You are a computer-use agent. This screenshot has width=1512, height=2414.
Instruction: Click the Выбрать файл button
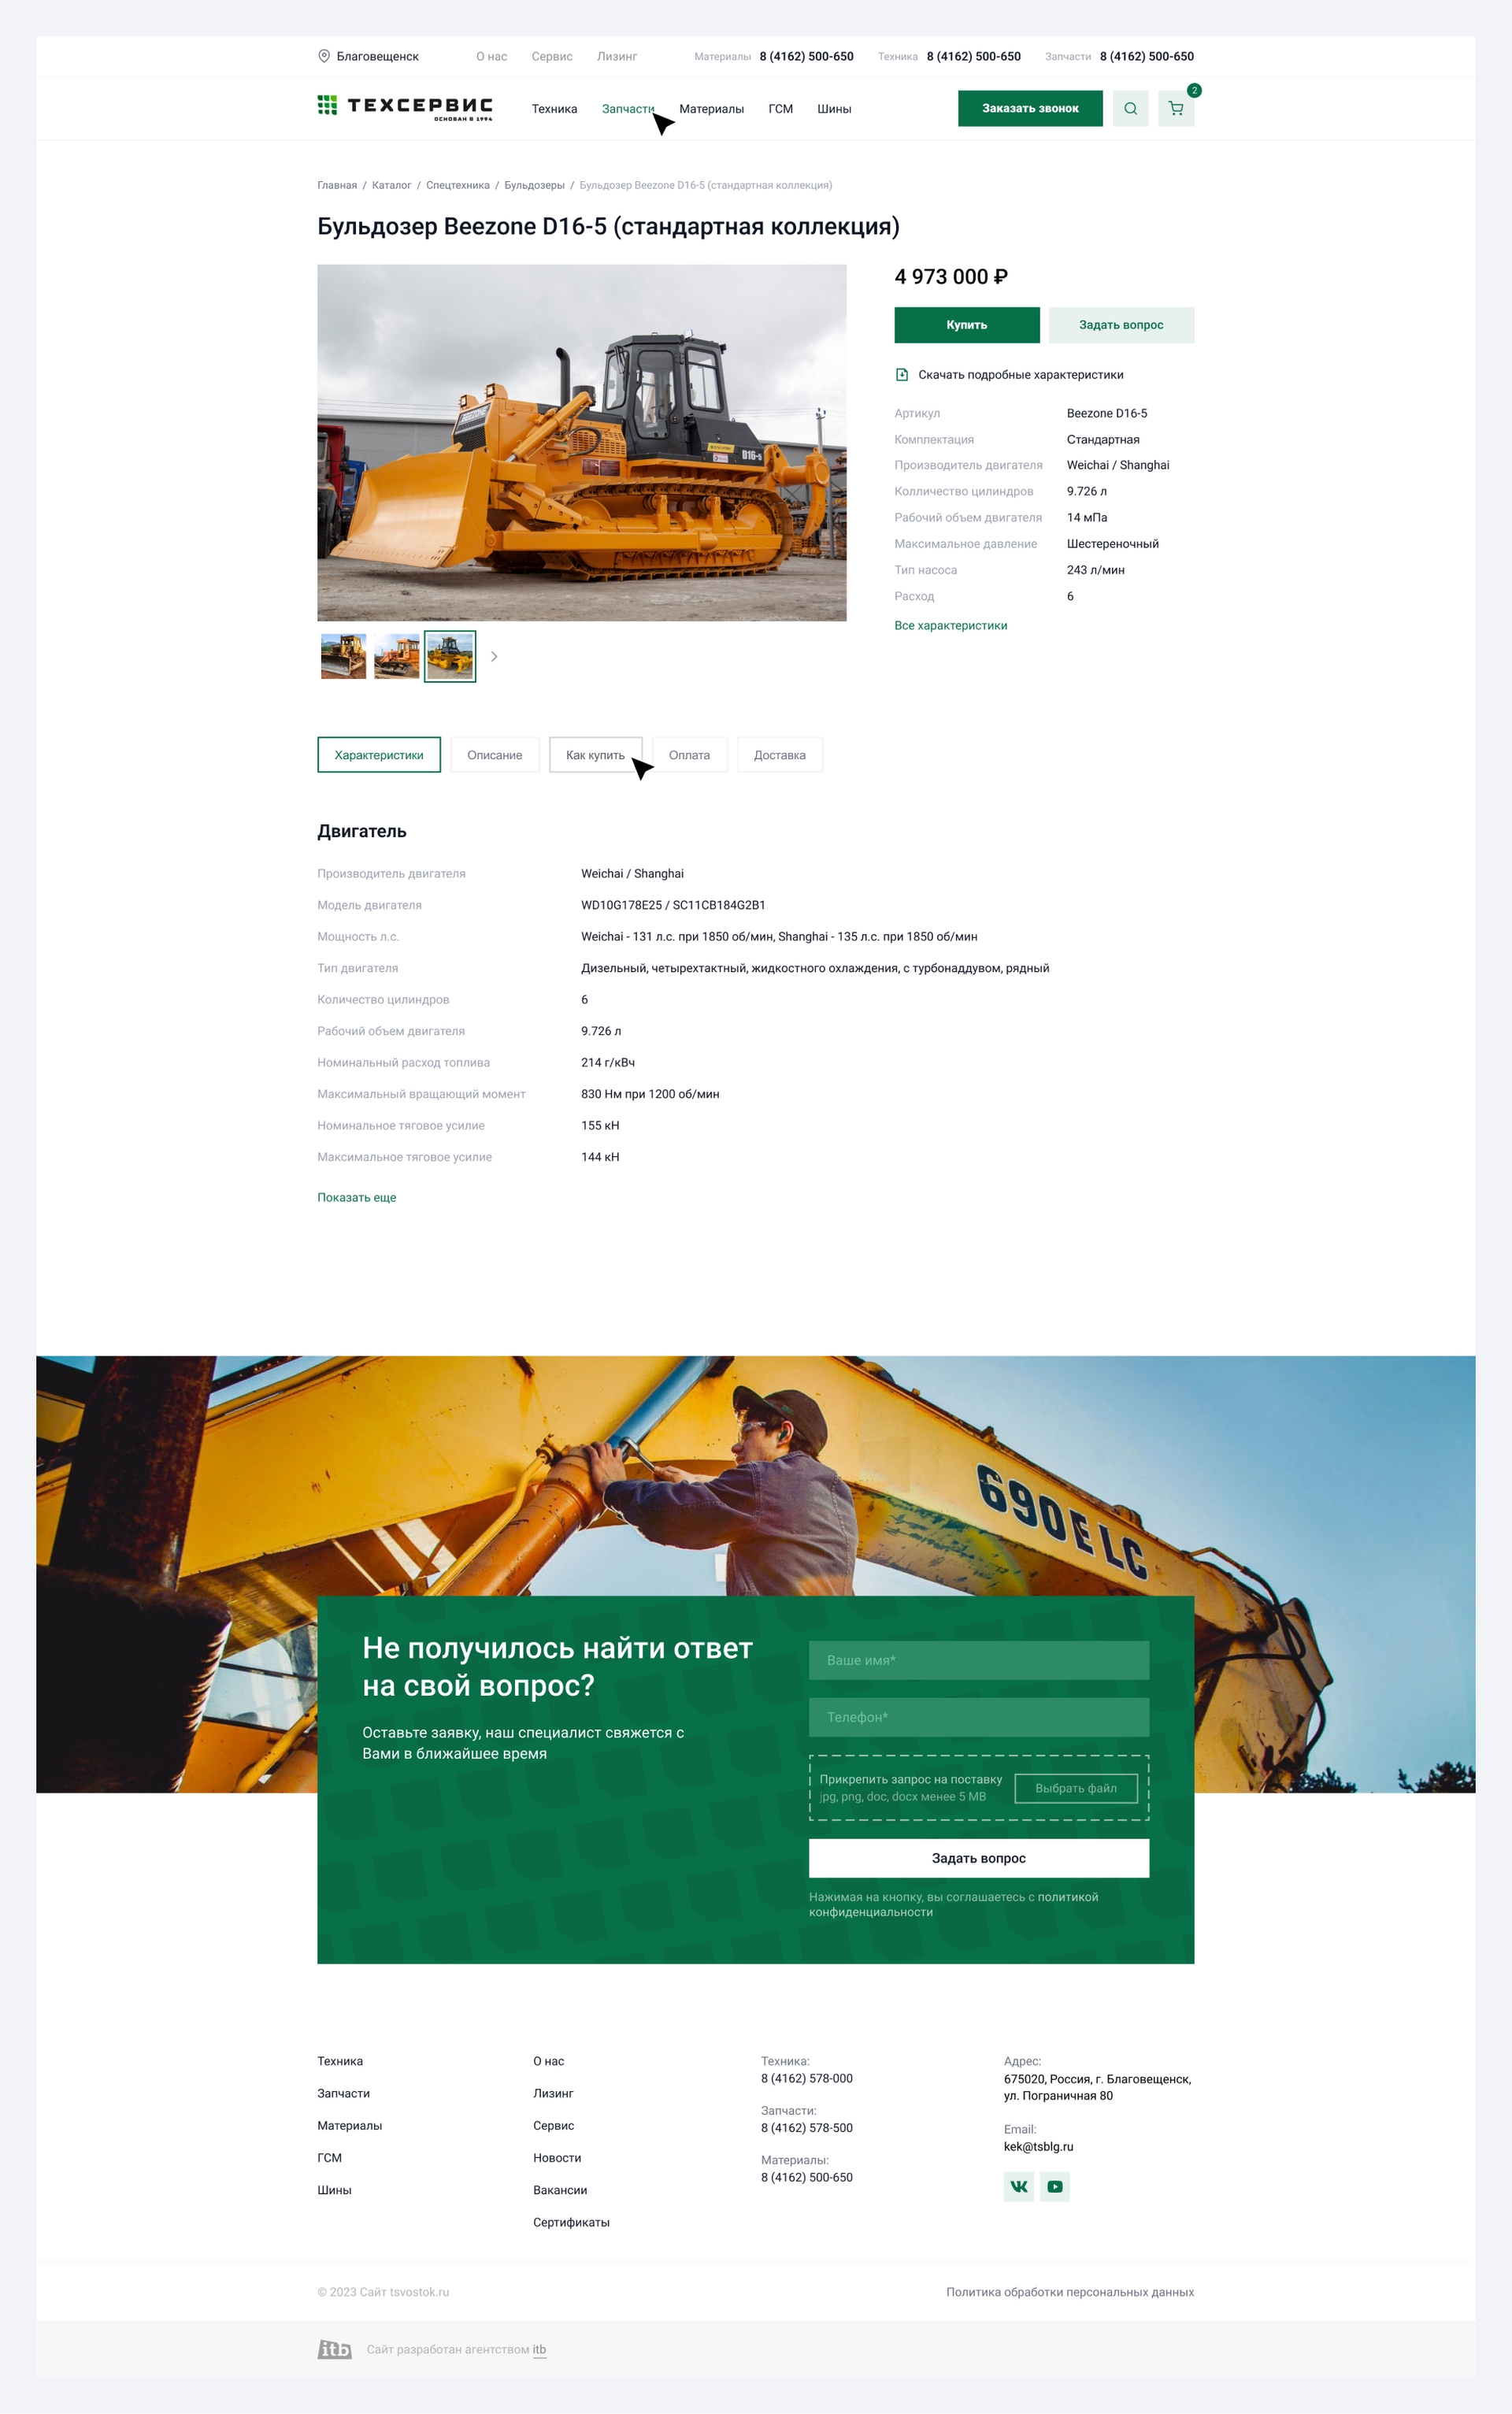coord(1076,1788)
